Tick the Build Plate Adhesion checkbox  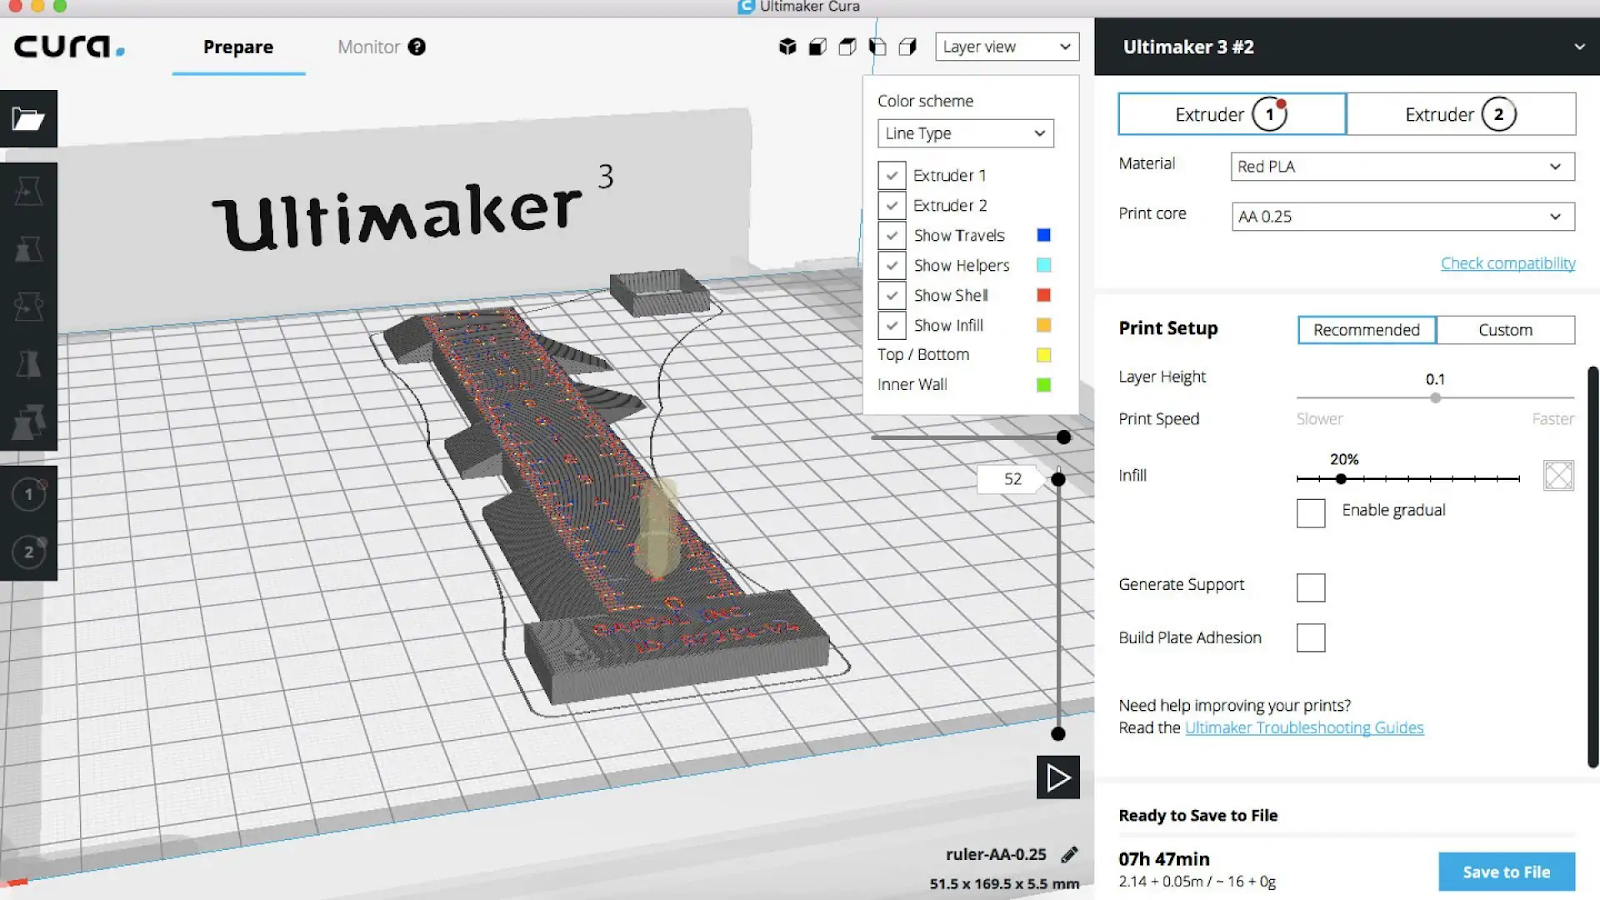tap(1310, 638)
